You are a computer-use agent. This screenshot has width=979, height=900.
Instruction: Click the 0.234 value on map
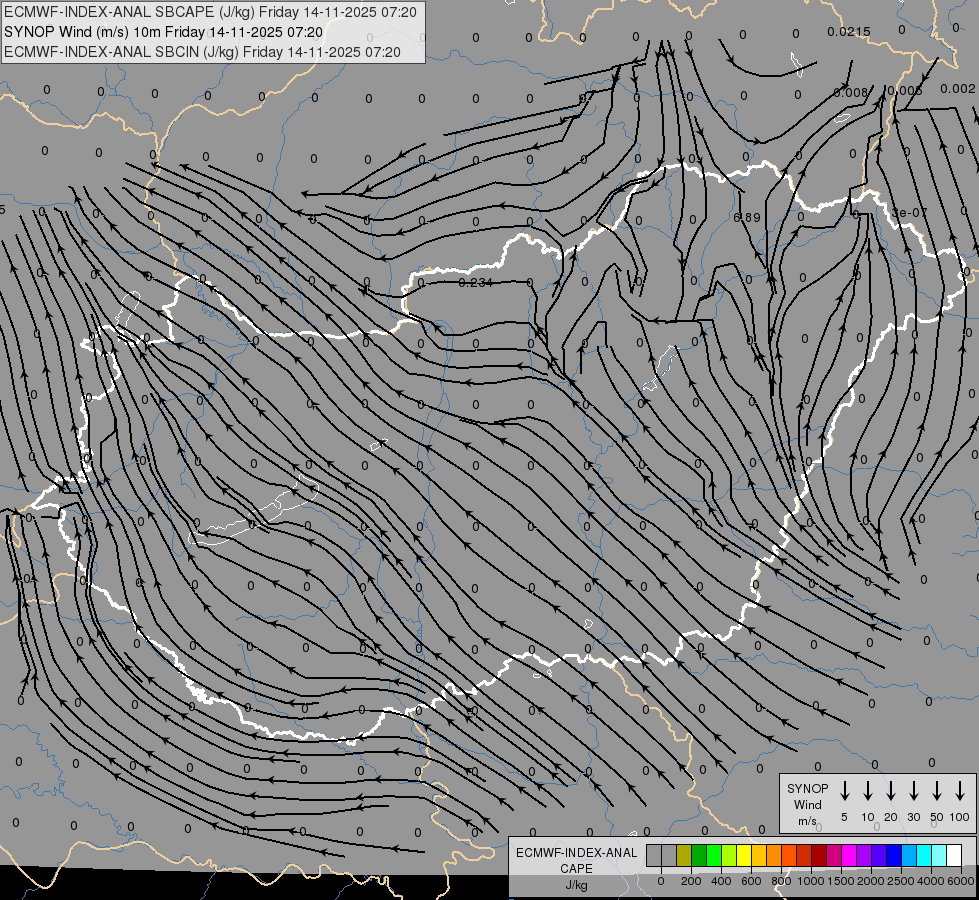click(476, 282)
